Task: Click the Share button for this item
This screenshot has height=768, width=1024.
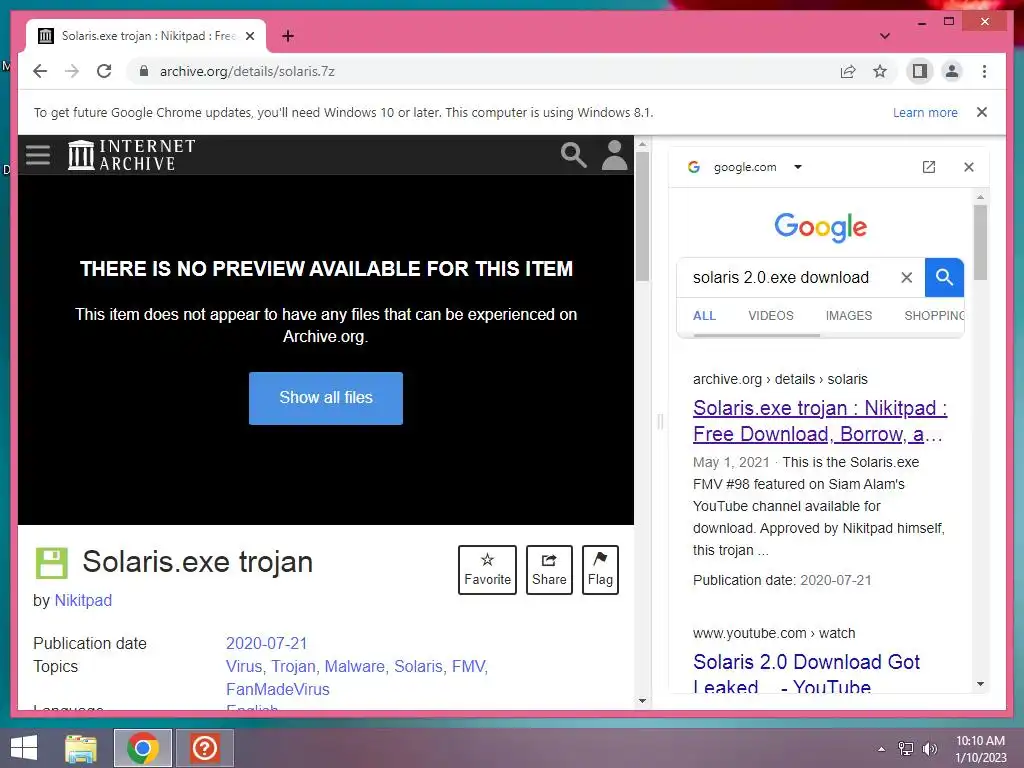Action: pos(549,569)
